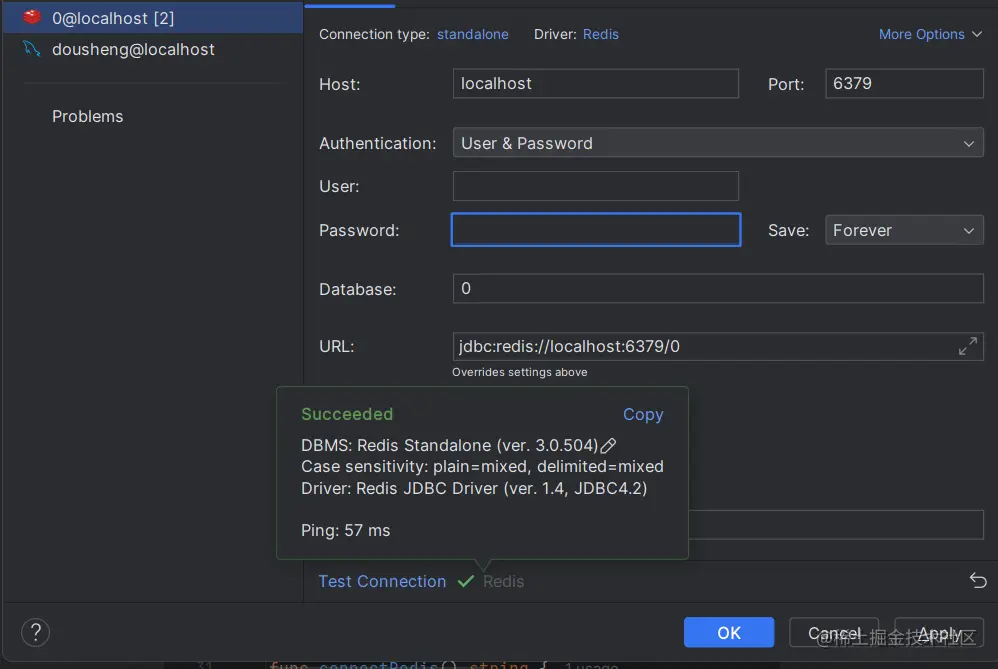
Task: Click the MySQL icon beside dousheng@localhost
Action: [x=33, y=49]
